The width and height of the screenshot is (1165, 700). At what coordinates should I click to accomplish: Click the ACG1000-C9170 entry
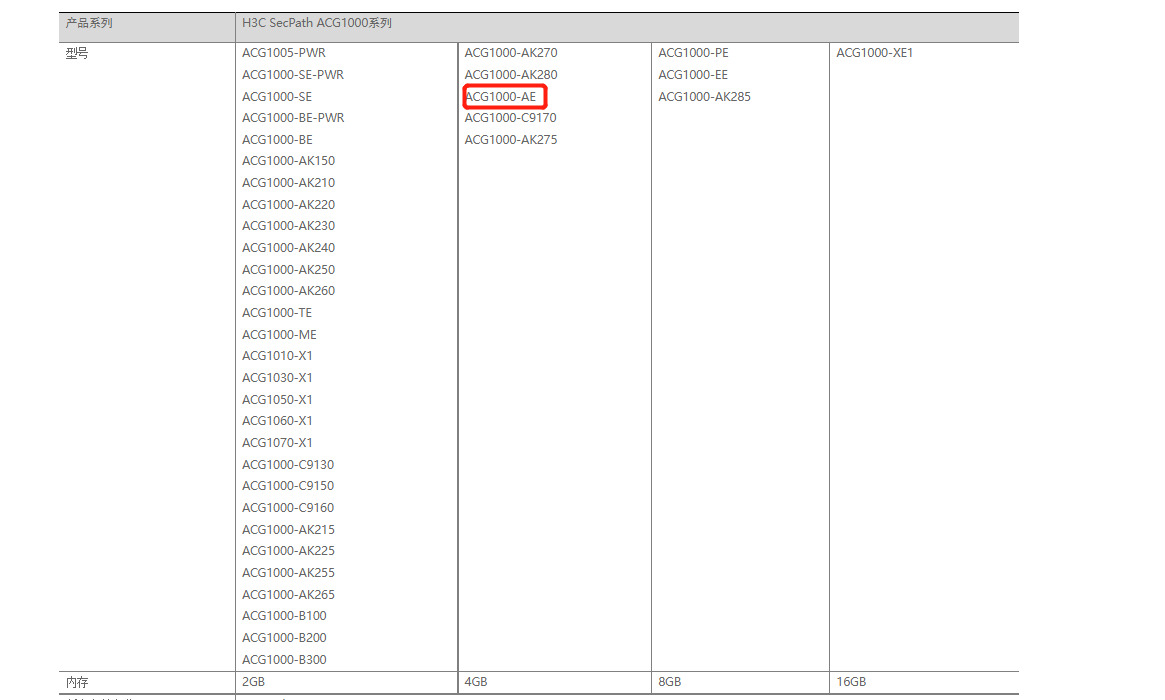(510, 117)
